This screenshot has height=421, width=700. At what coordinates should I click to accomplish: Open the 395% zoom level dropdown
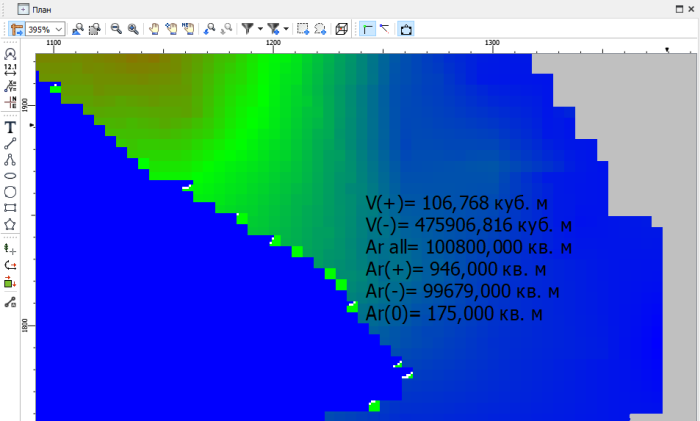tap(59, 30)
